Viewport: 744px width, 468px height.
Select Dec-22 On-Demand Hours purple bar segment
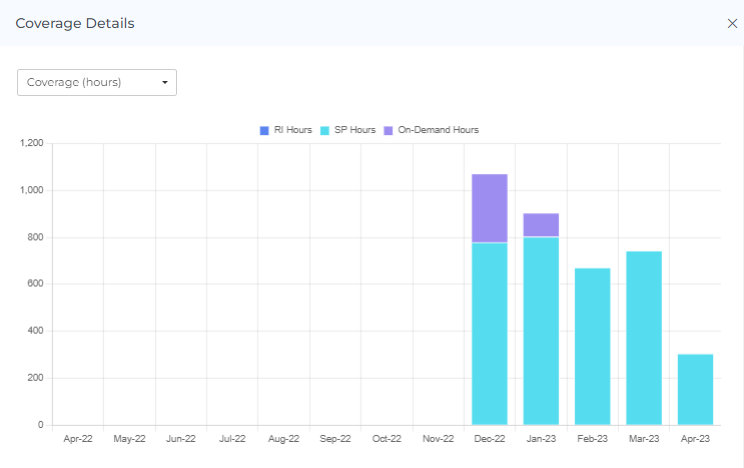tap(490, 208)
